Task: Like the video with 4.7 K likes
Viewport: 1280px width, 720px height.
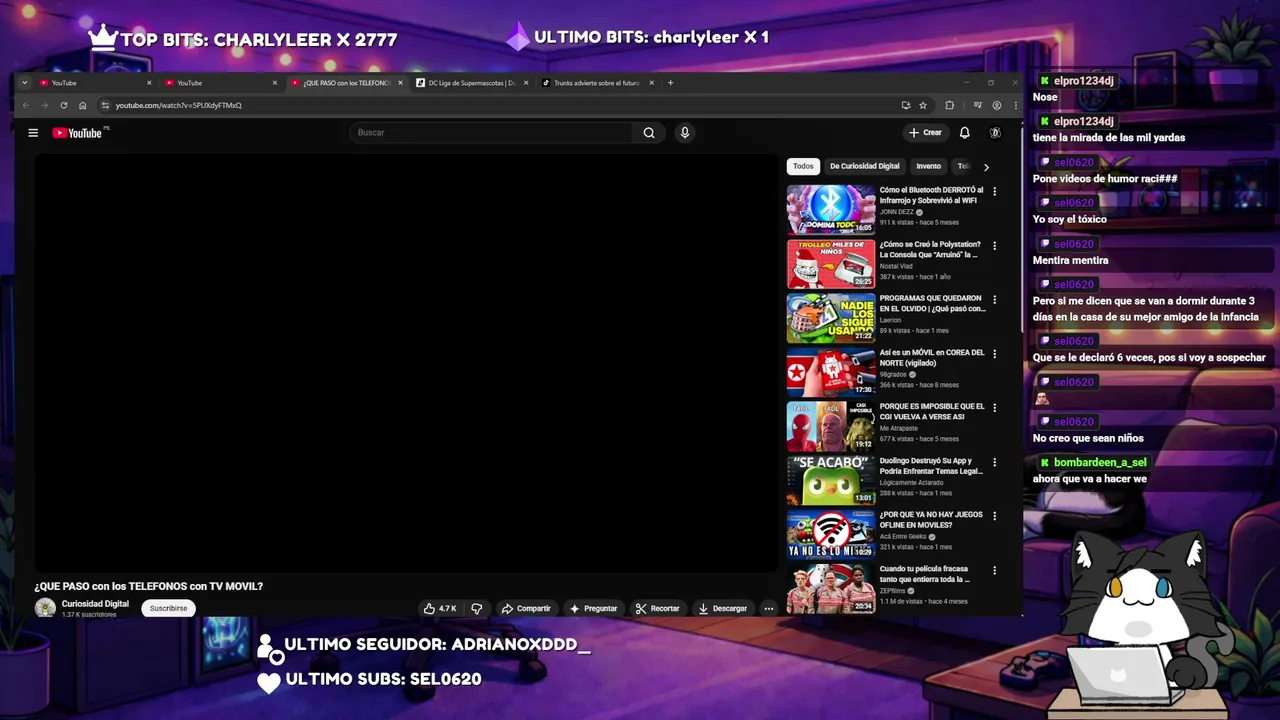Action: (x=439, y=608)
